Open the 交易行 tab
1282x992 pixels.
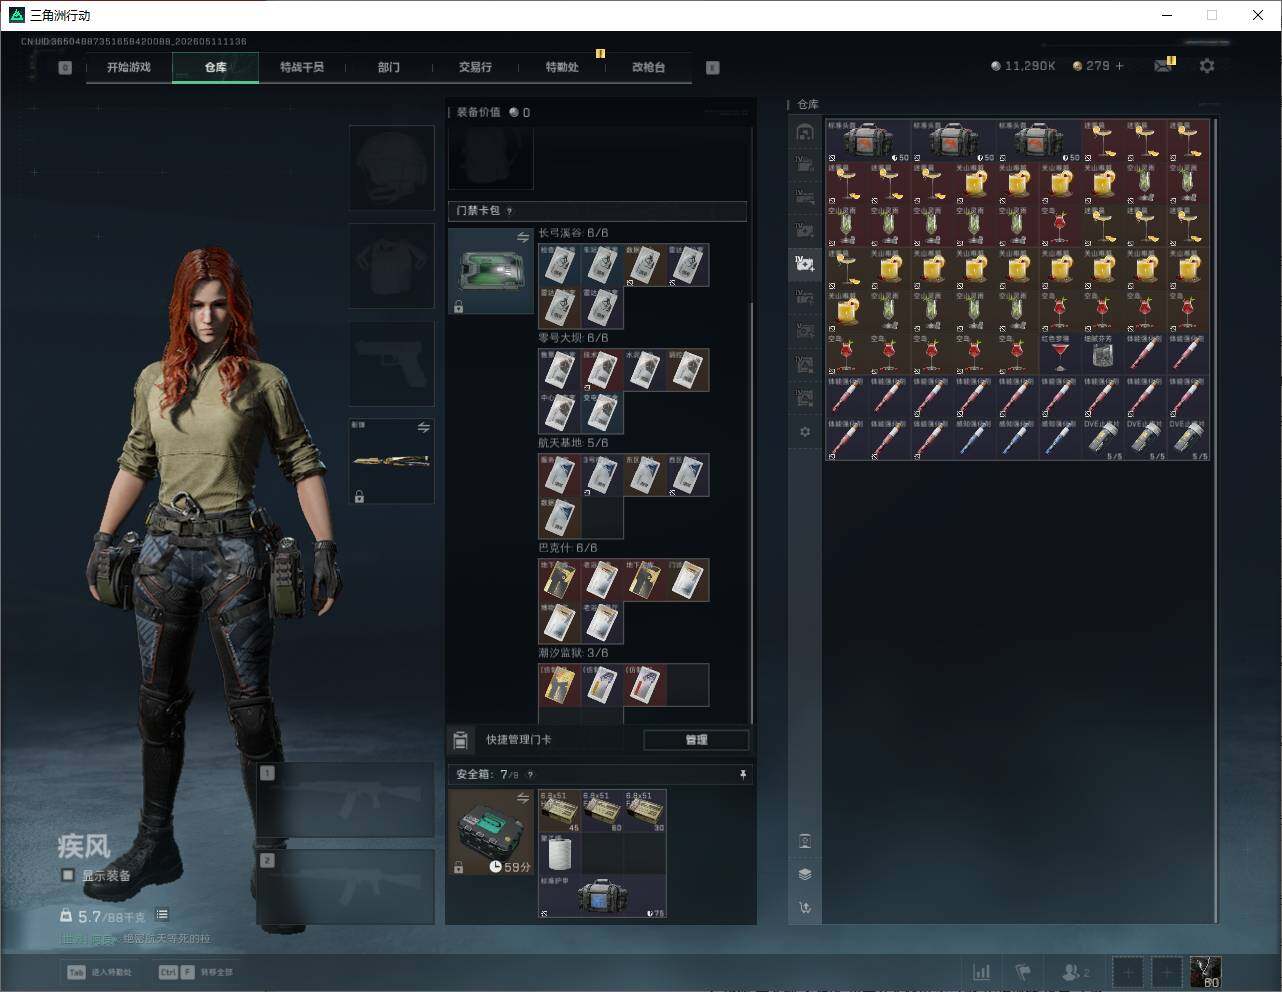tap(475, 67)
